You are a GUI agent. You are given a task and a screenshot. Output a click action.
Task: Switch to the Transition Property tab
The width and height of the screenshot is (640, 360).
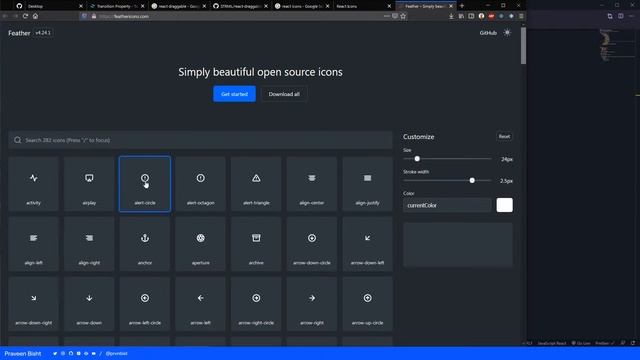tap(117, 6)
